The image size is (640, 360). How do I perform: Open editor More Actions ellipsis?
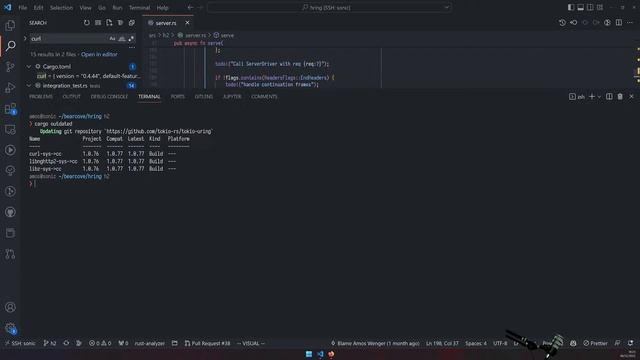point(630,23)
